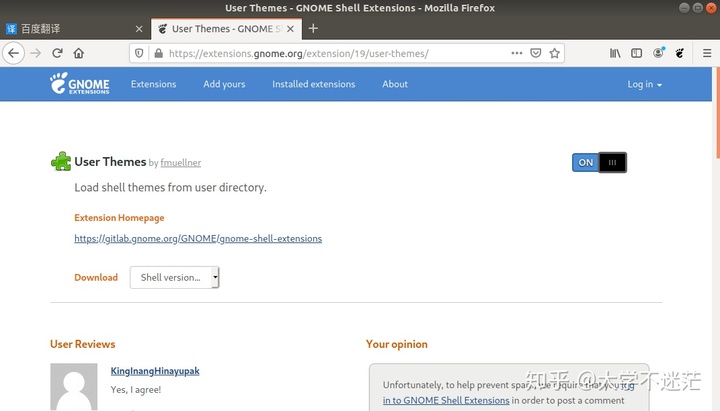Open page actions three-dot menu

[517, 53]
